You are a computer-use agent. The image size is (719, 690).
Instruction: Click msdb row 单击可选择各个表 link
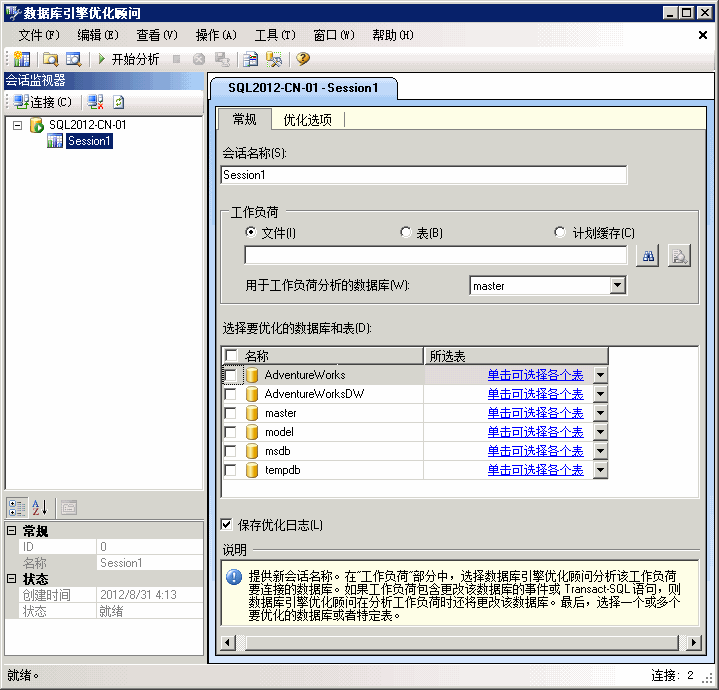(x=535, y=451)
